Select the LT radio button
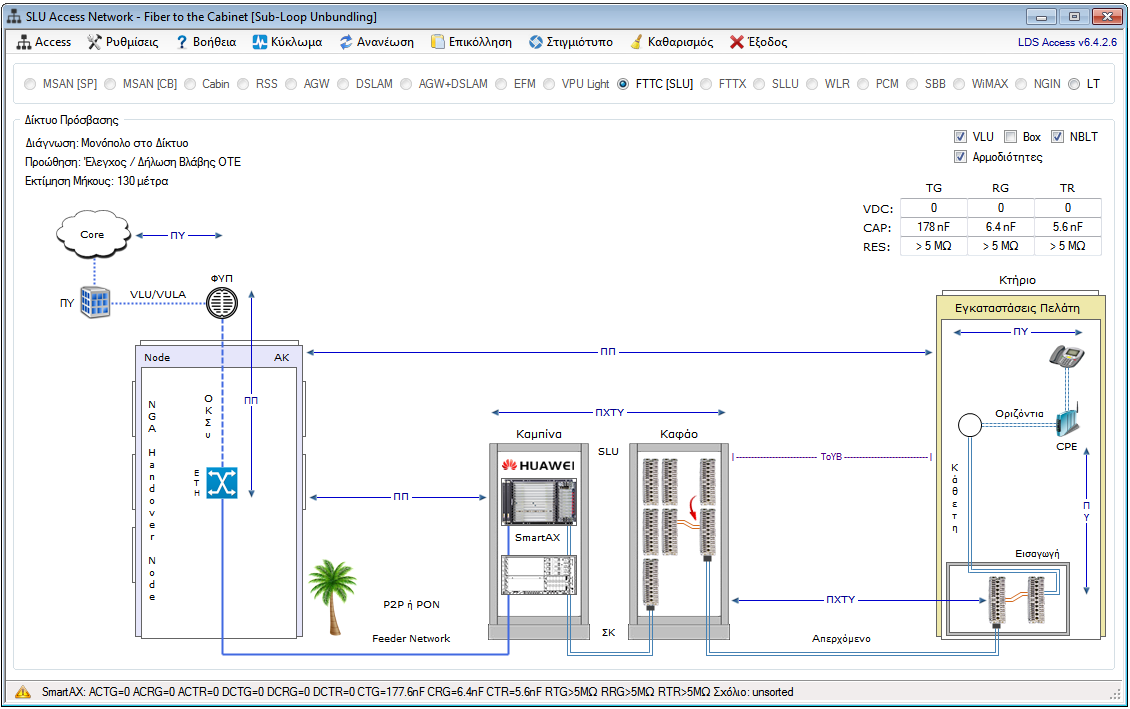This screenshot has height=709, width=1130. [1074, 84]
